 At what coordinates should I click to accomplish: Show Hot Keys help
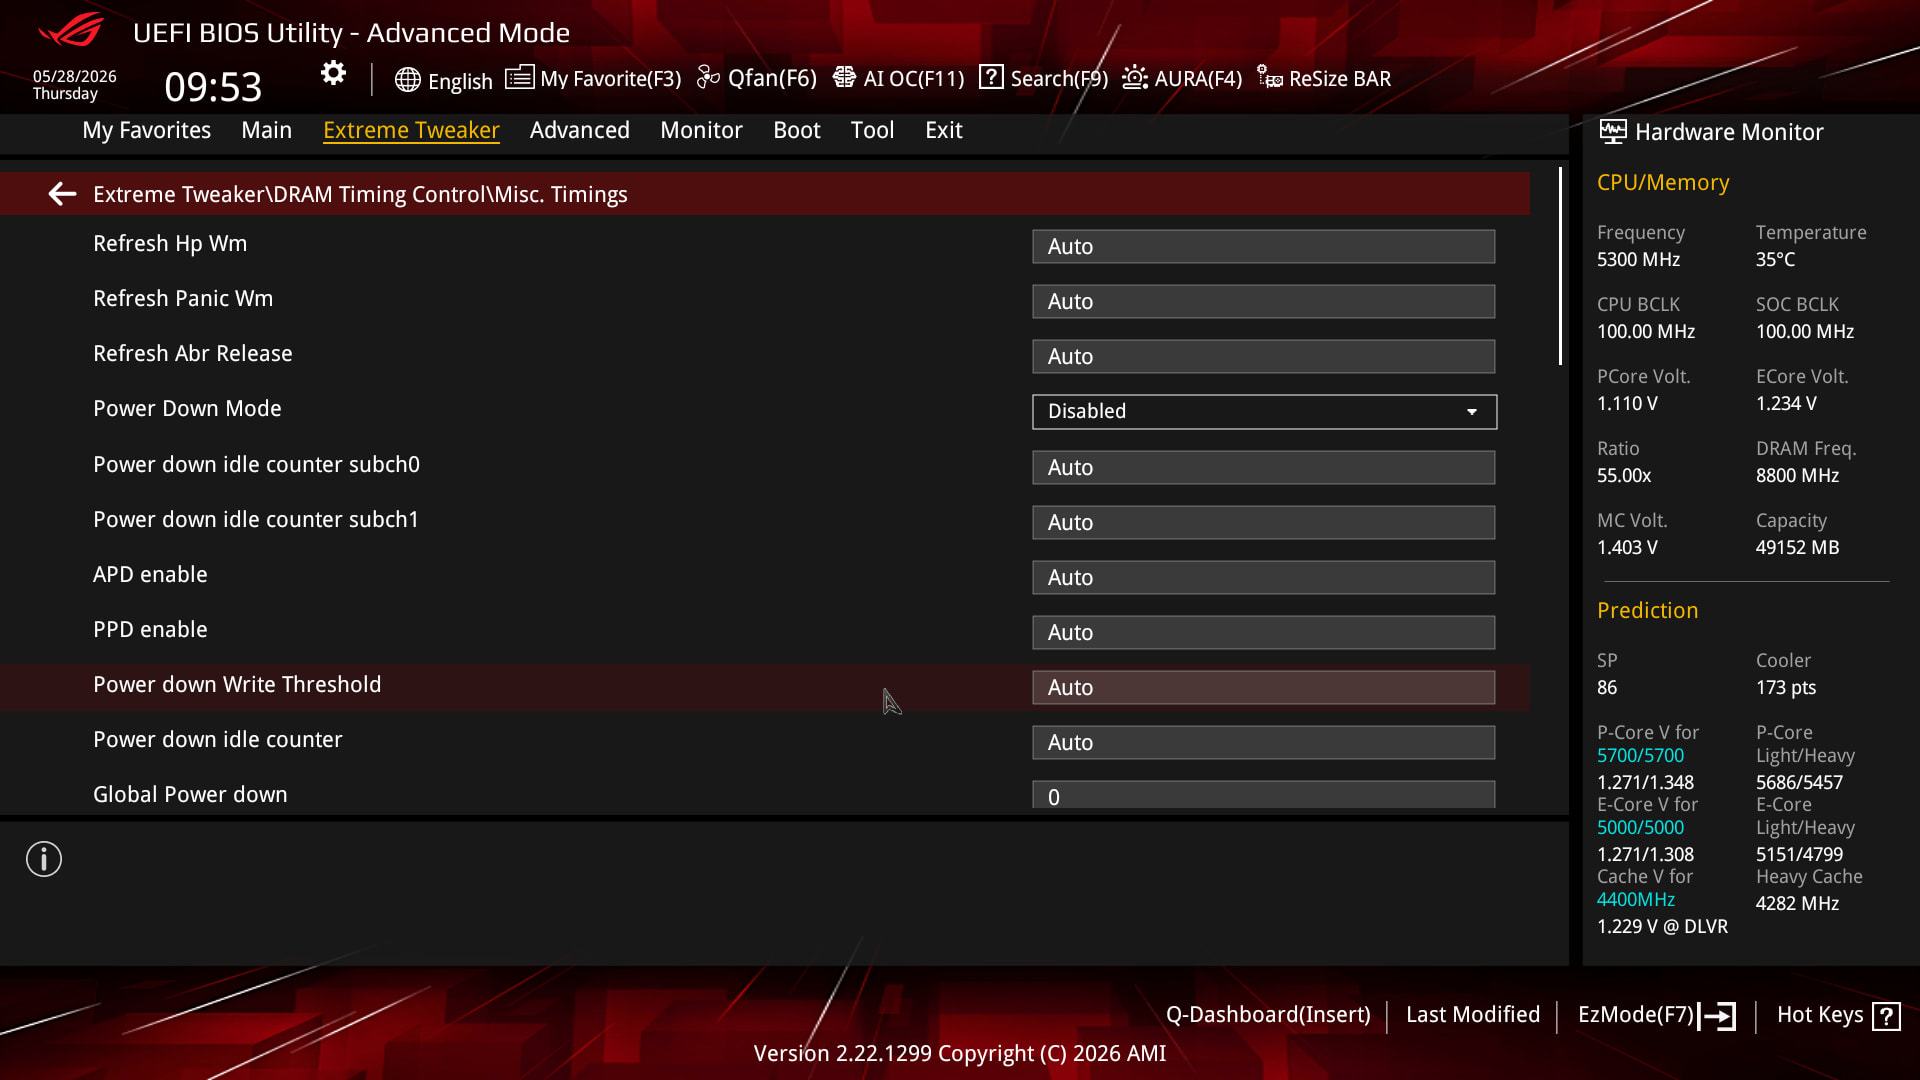point(1820,1015)
